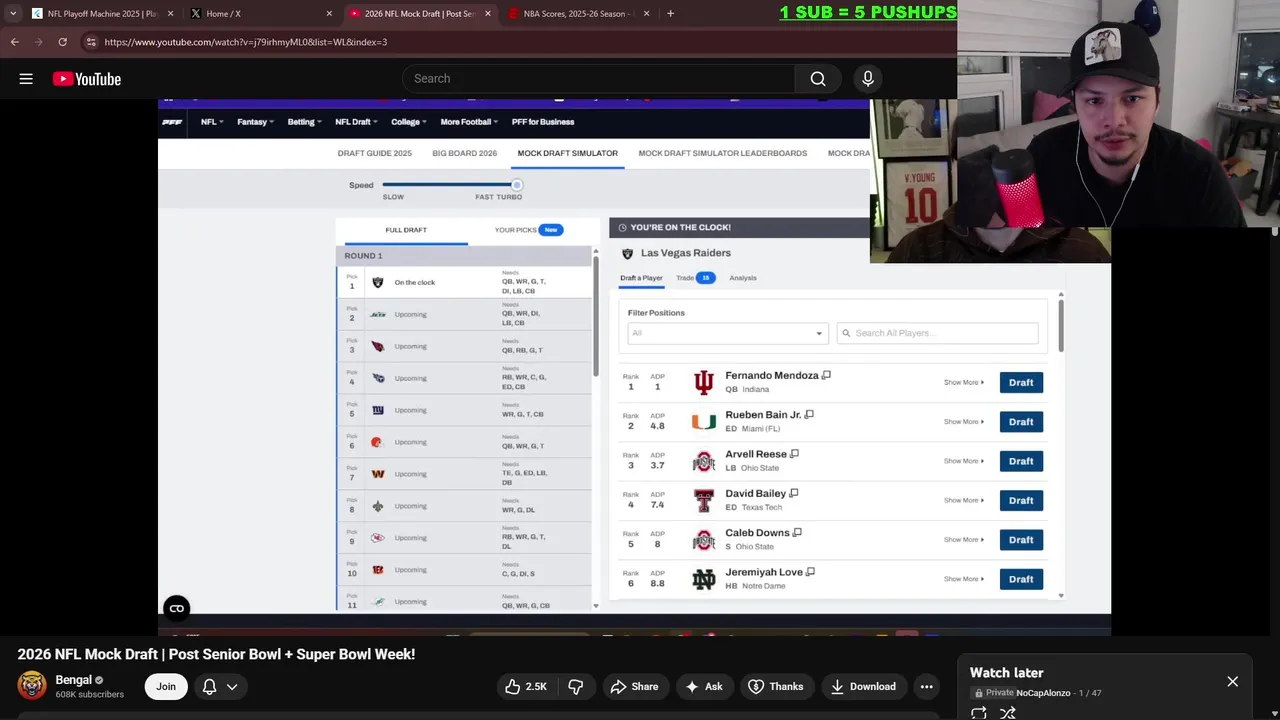Open the site info icon in the address bar

tap(91, 42)
